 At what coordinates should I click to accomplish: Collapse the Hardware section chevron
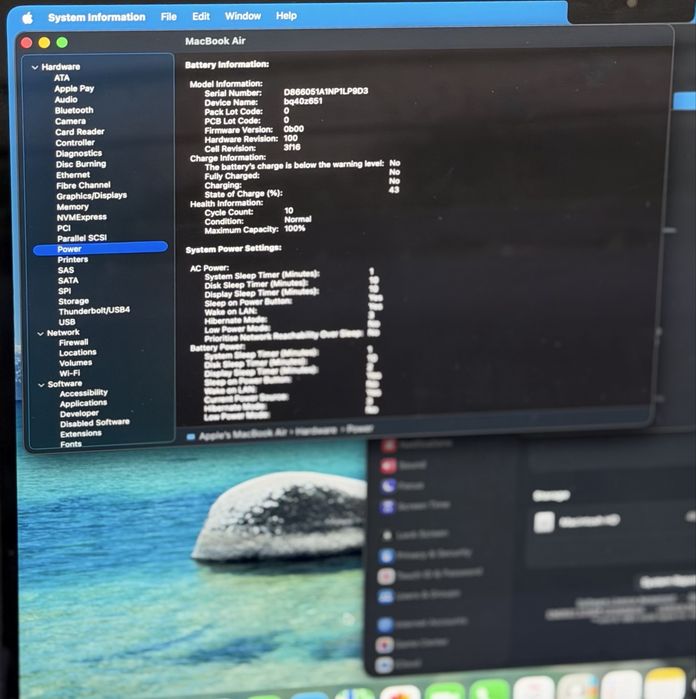point(35,67)
